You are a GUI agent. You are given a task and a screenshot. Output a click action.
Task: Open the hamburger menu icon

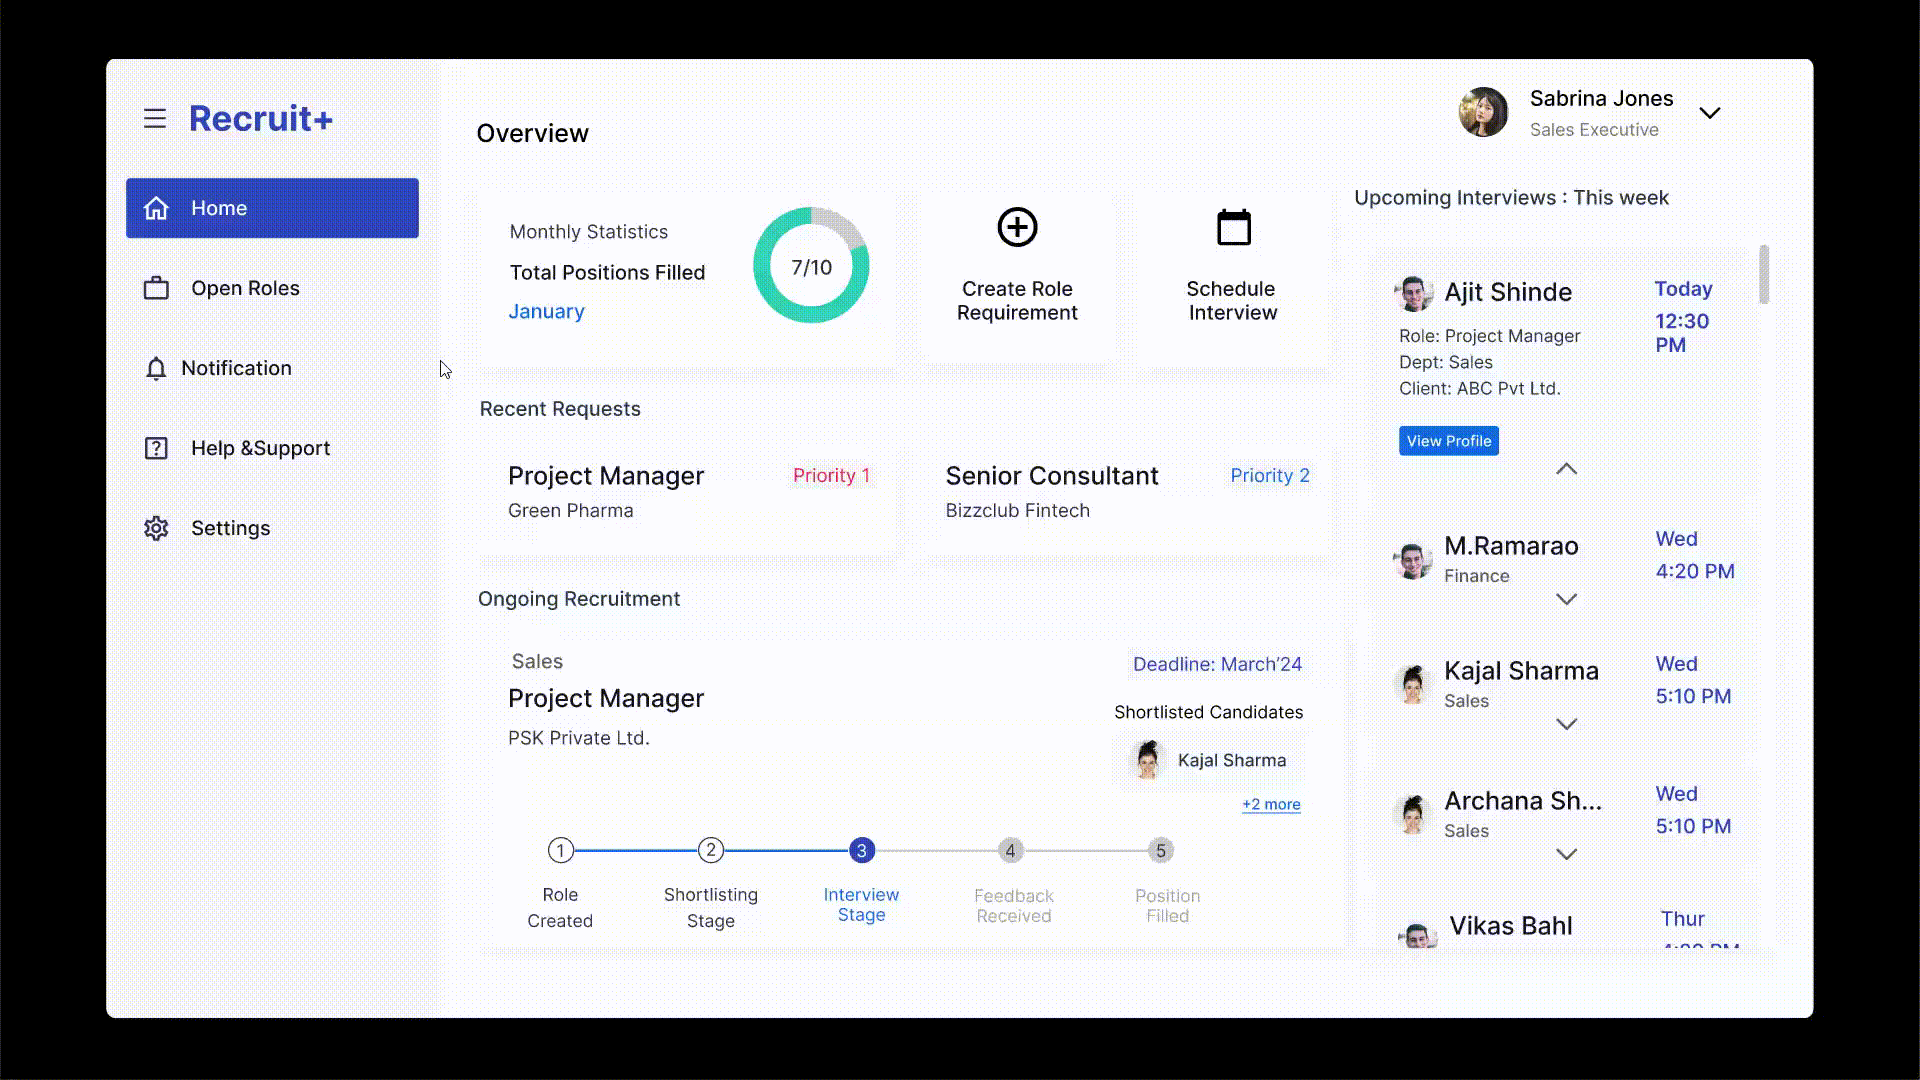pyautogui.click(x=154, y=119)
